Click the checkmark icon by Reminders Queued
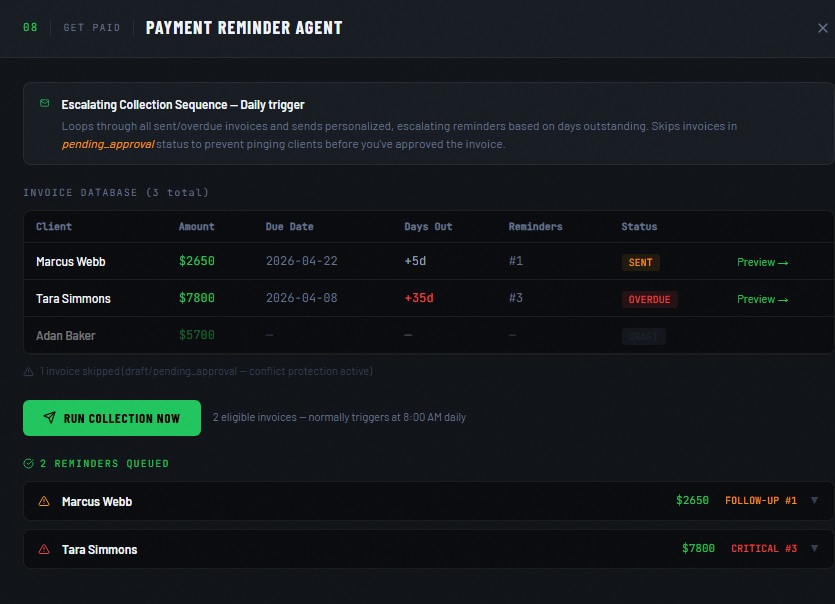 tap(28, 464)
